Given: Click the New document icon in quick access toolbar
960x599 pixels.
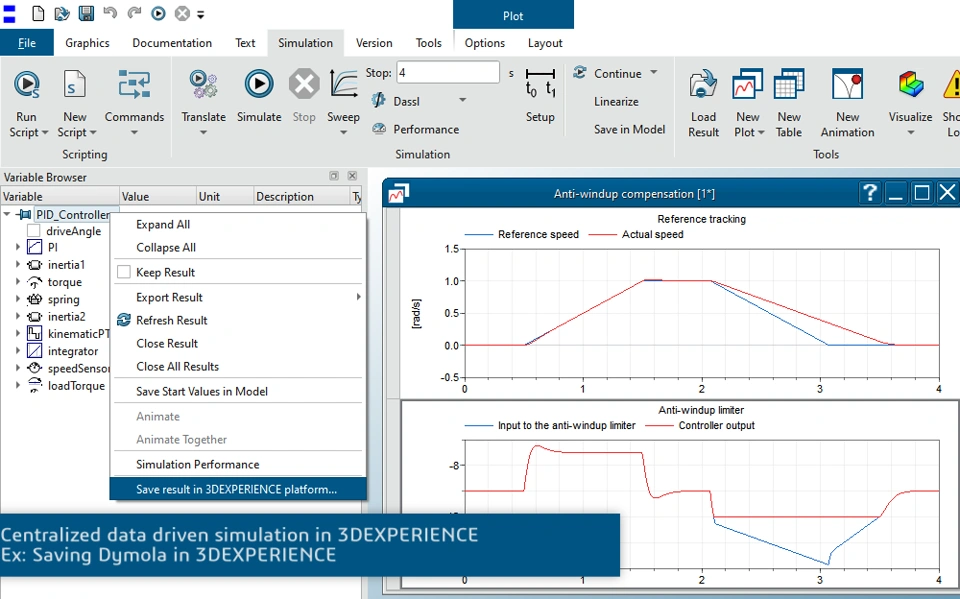Looking at the screenshot, I should (x=38, y=13).
